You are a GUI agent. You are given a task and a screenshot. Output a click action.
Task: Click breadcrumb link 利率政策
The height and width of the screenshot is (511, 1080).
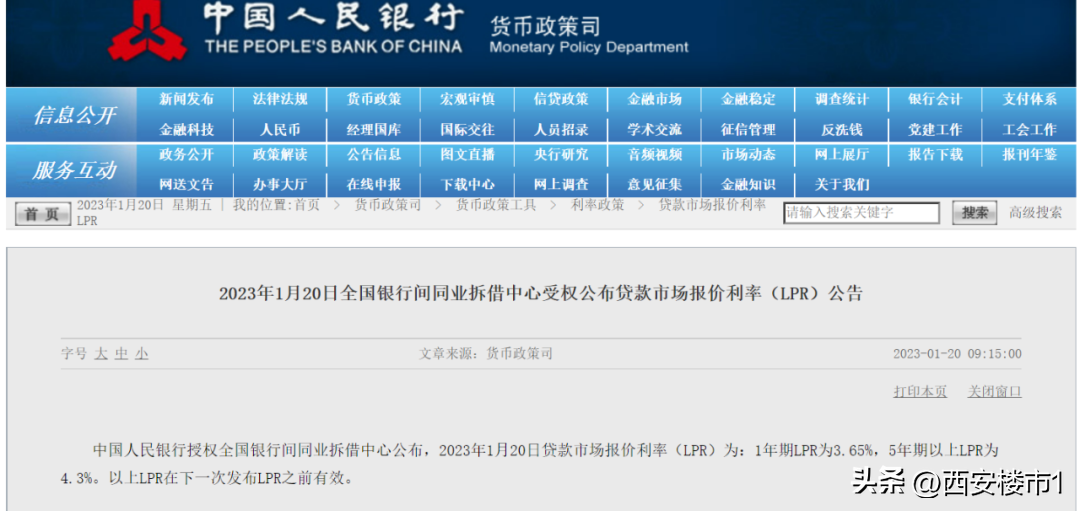click(x=598, y=205)
